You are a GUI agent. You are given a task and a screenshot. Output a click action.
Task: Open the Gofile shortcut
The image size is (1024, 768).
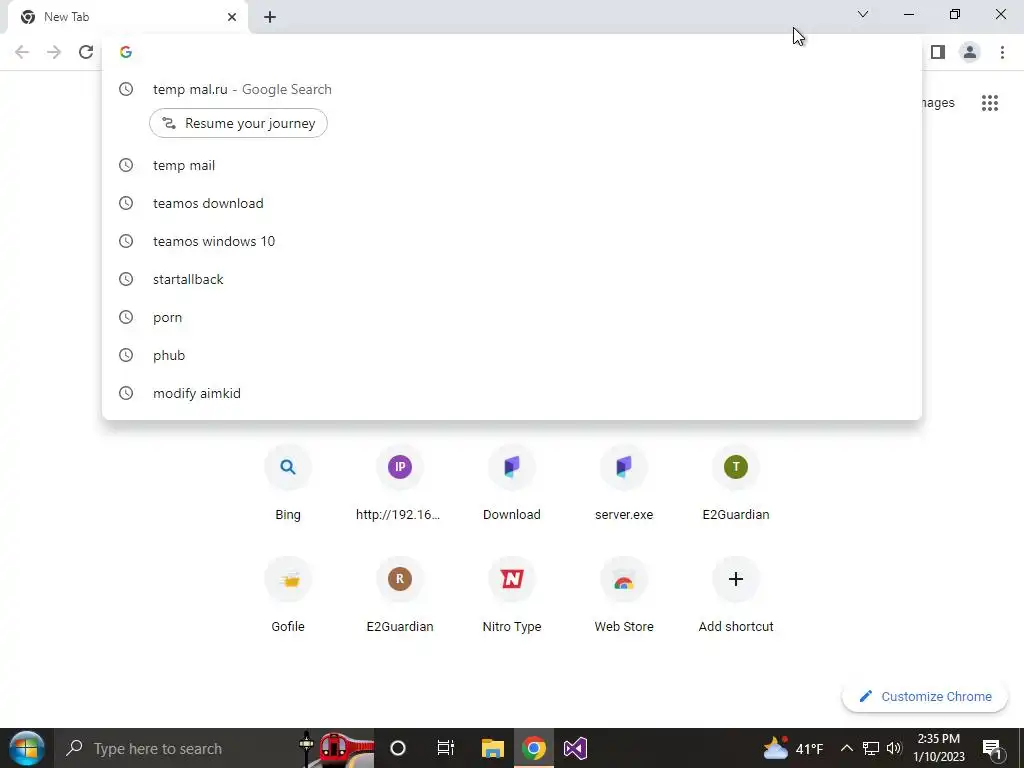coord(287,595)
